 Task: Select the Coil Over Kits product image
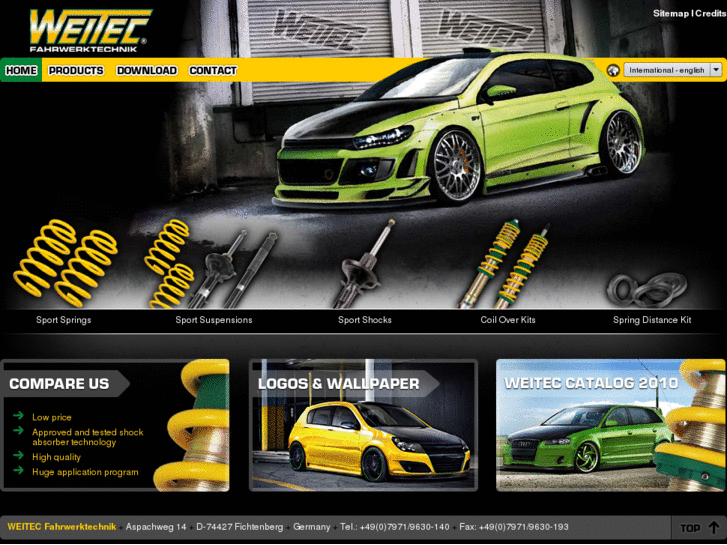click(x=505, y=263)
